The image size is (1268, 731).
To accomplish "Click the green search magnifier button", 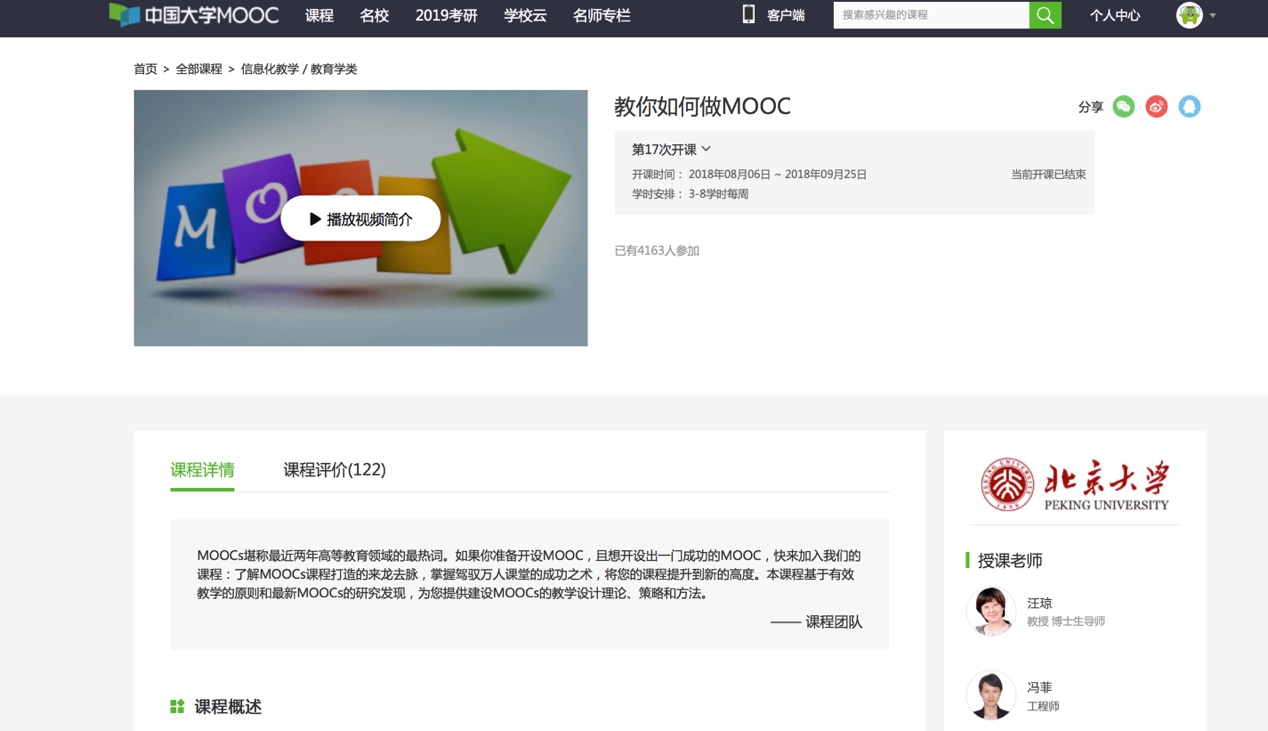I will coord(1045,15).
